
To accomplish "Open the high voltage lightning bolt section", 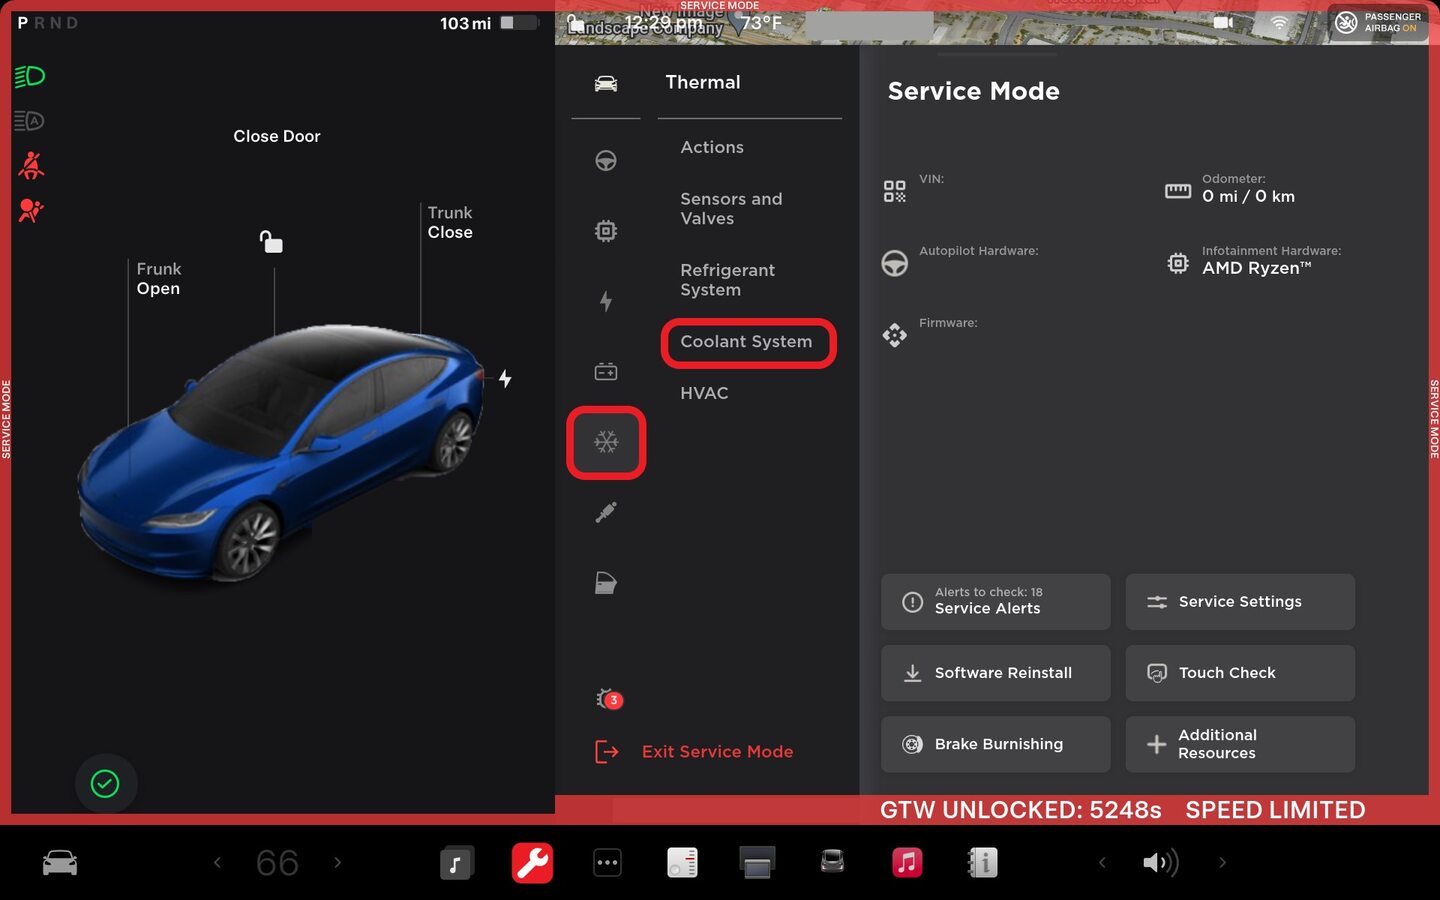I will (x=605, y=301).
